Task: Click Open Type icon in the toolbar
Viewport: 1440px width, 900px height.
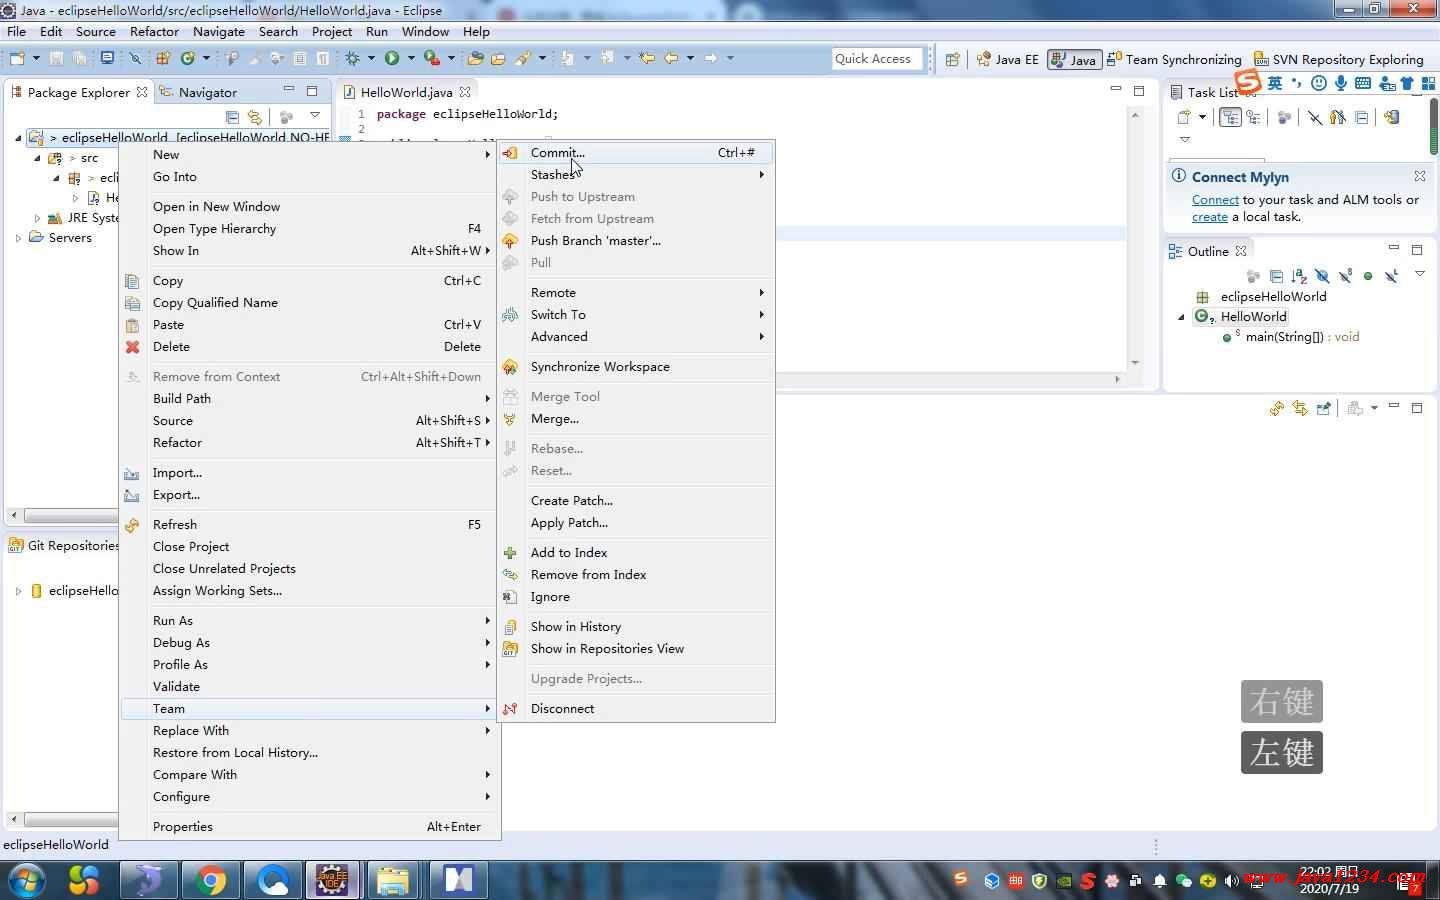Action: click(x=475, y=58)
